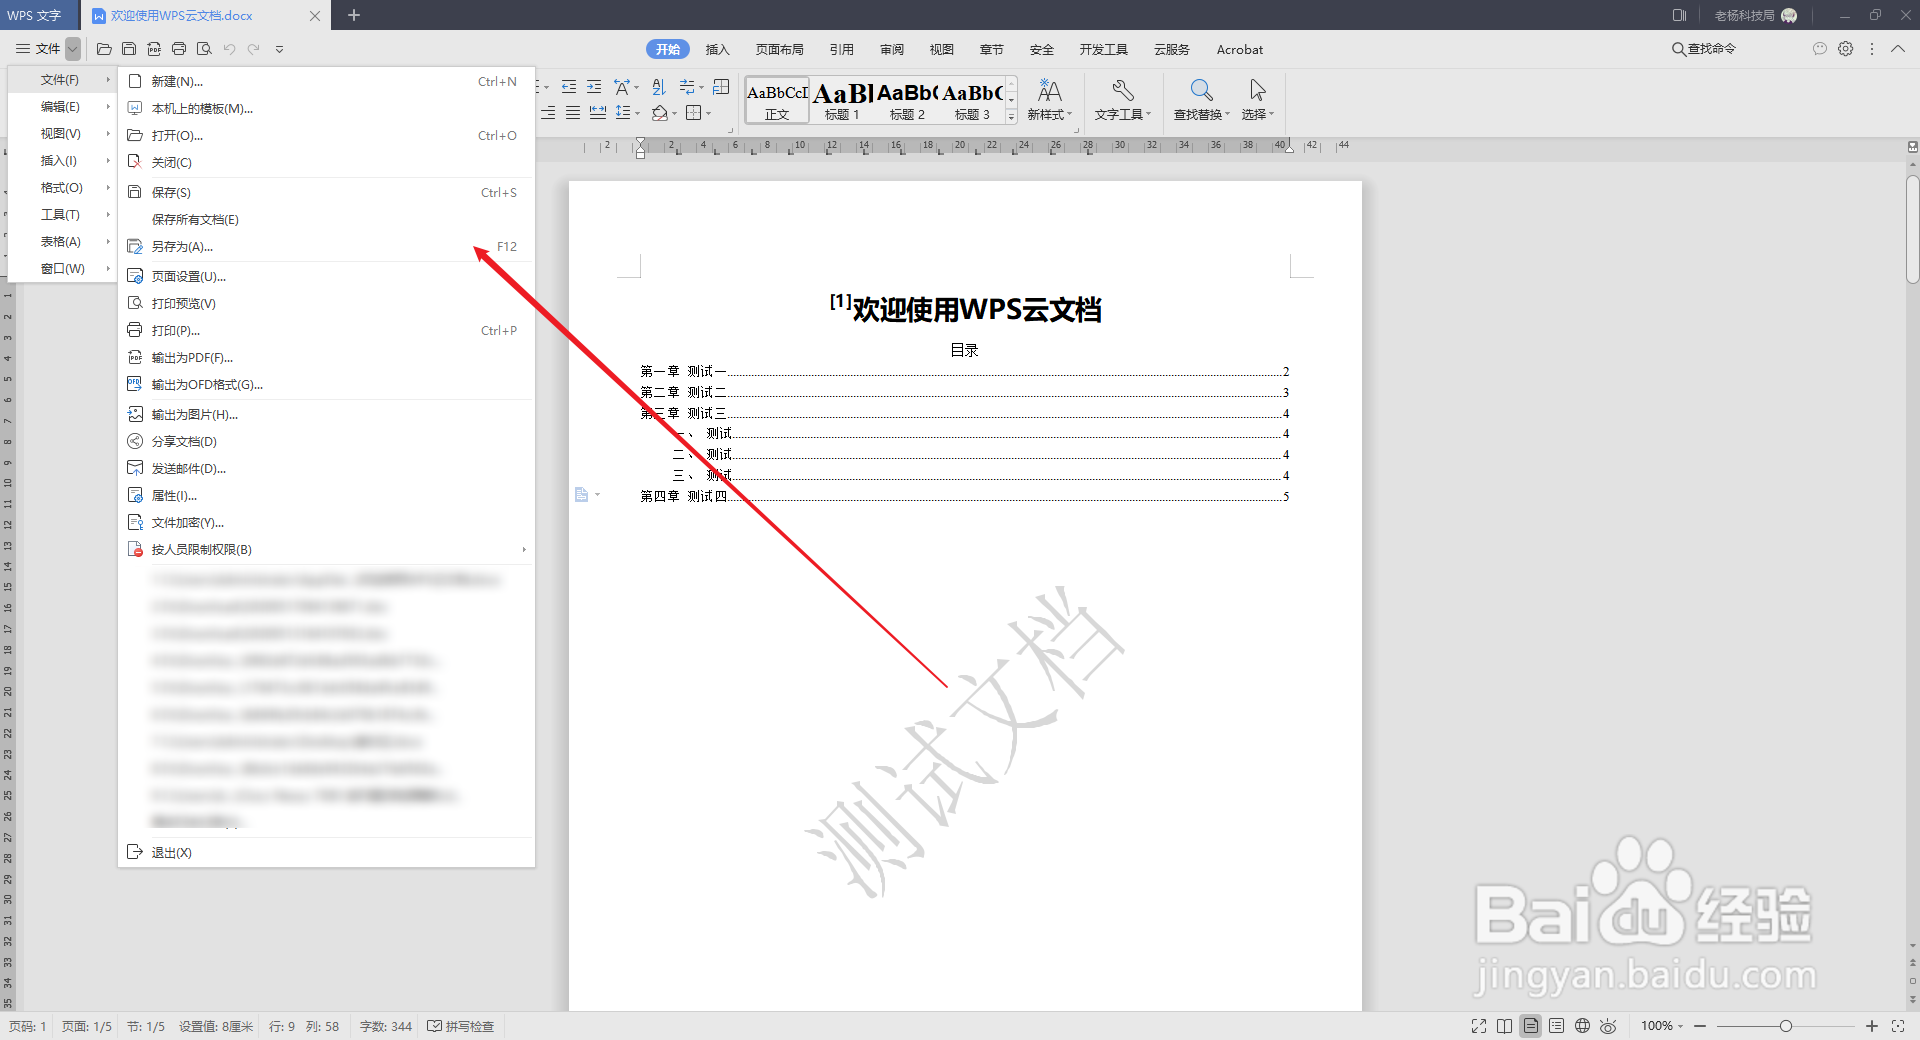Image resolution: width=1920 pixels, height=1040 pixels.
Task: Click the zoom slider handle
Action: 1786,1026
